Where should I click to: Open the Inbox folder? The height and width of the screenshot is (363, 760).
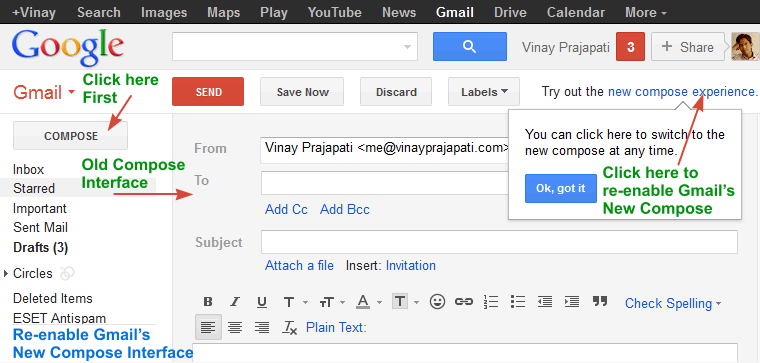click(29, 170)
